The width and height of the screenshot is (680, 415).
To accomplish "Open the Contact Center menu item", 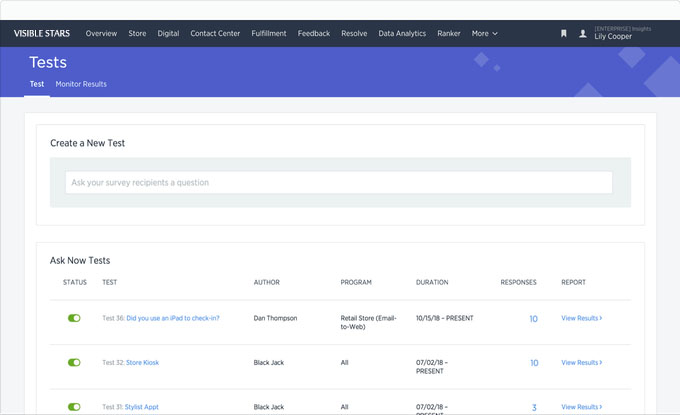I will pos(215,33).
